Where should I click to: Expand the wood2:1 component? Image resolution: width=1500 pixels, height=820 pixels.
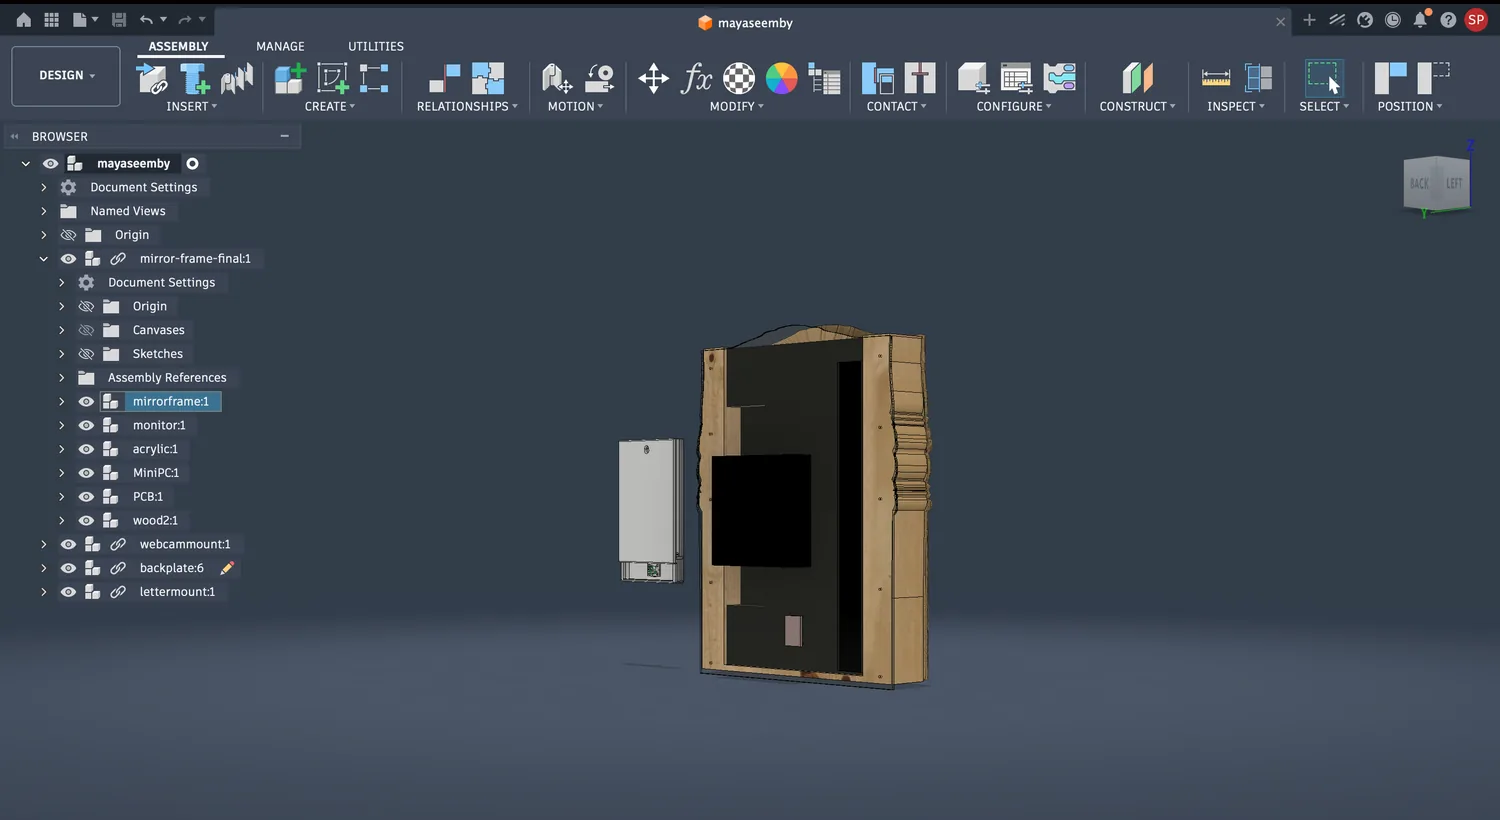[61, 520]
